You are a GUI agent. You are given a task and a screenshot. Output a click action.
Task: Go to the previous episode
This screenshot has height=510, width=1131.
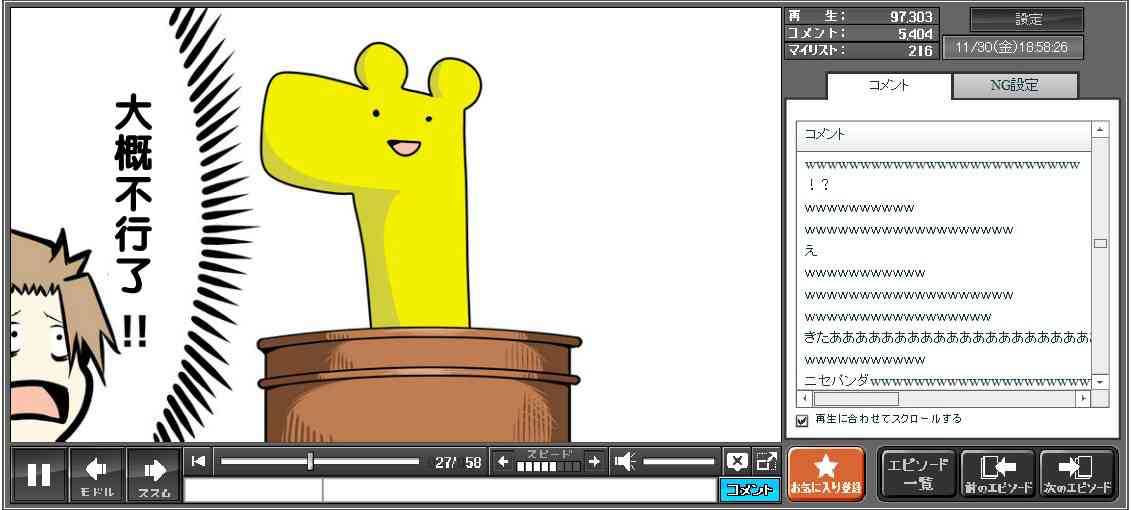[x=997, y=474]
